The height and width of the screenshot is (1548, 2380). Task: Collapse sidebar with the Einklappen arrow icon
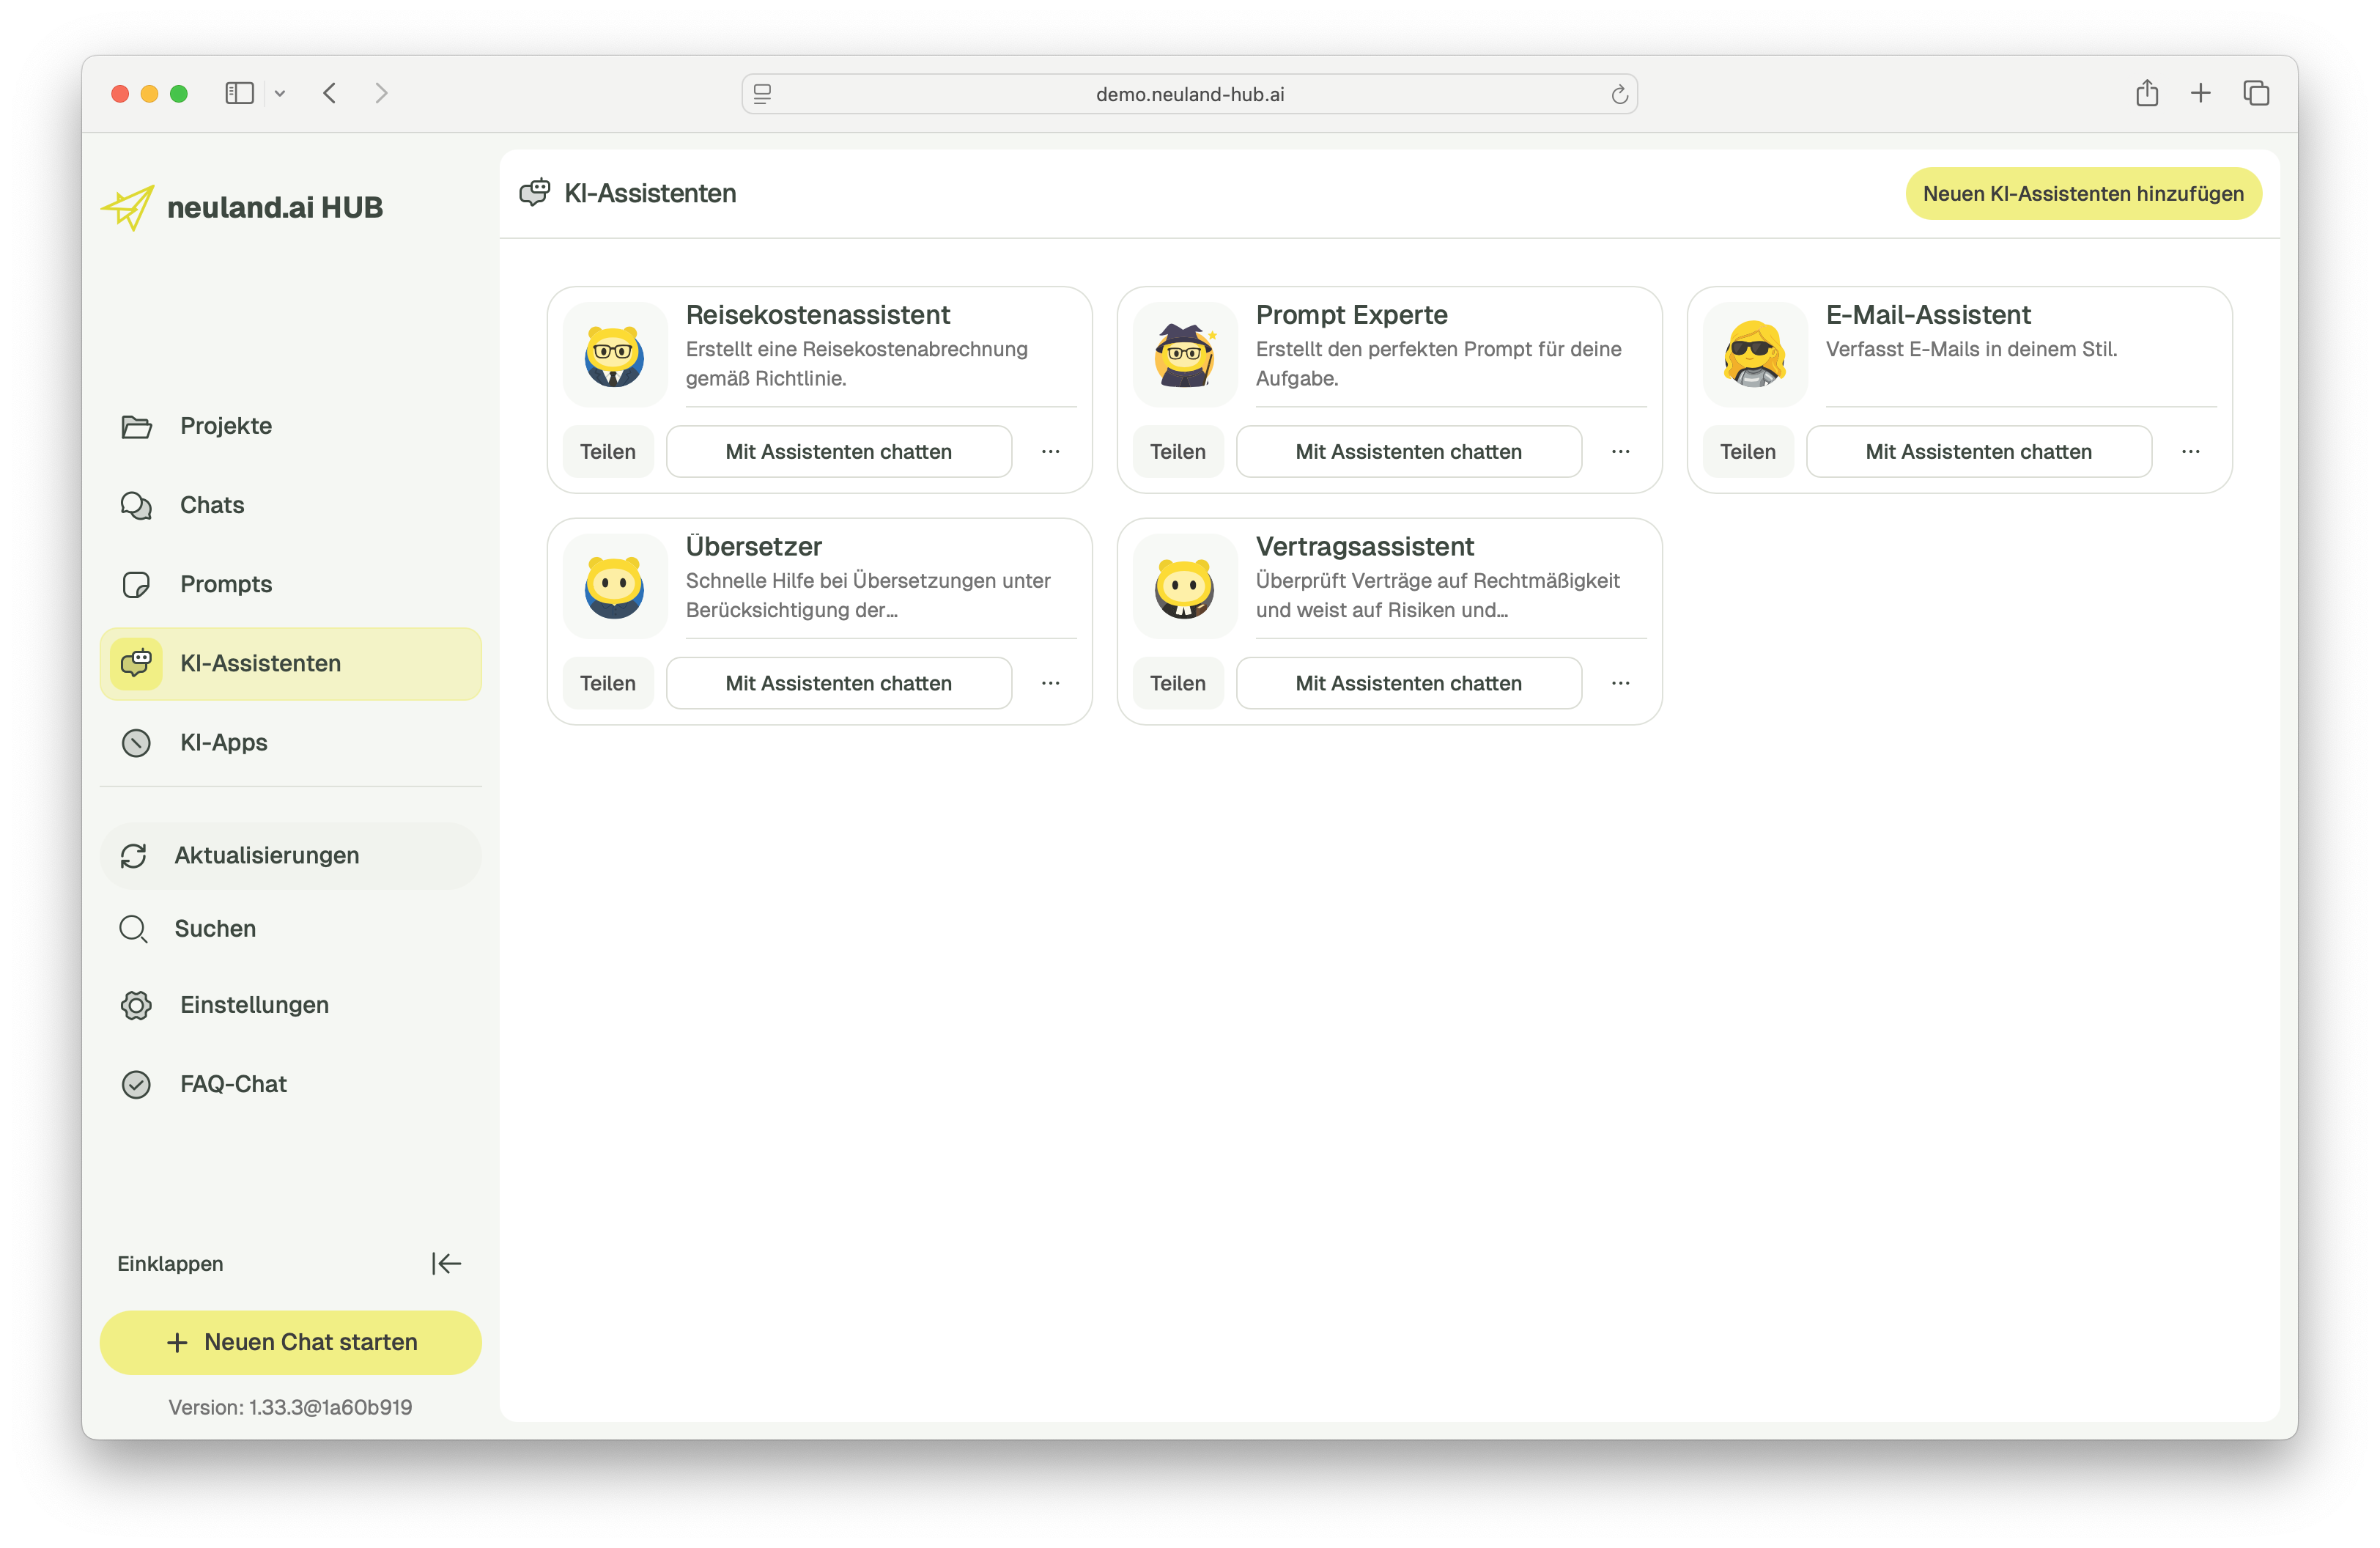pos(446,1264)
